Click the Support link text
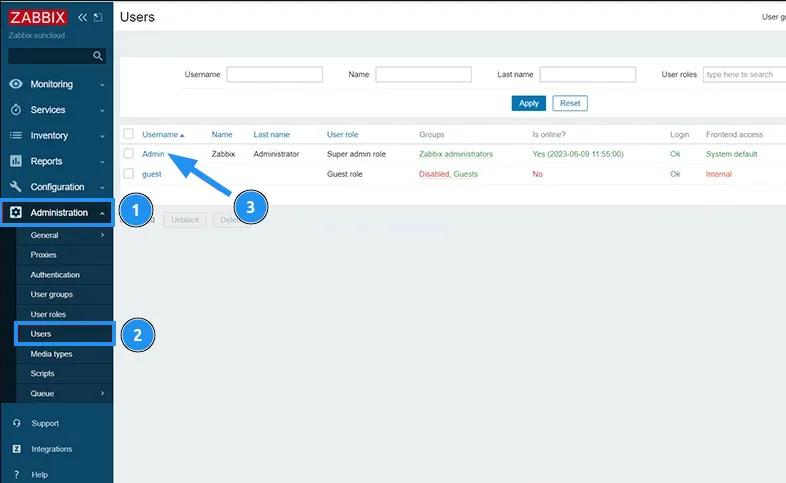The image size is (786, 483). (x=45, y=423)
